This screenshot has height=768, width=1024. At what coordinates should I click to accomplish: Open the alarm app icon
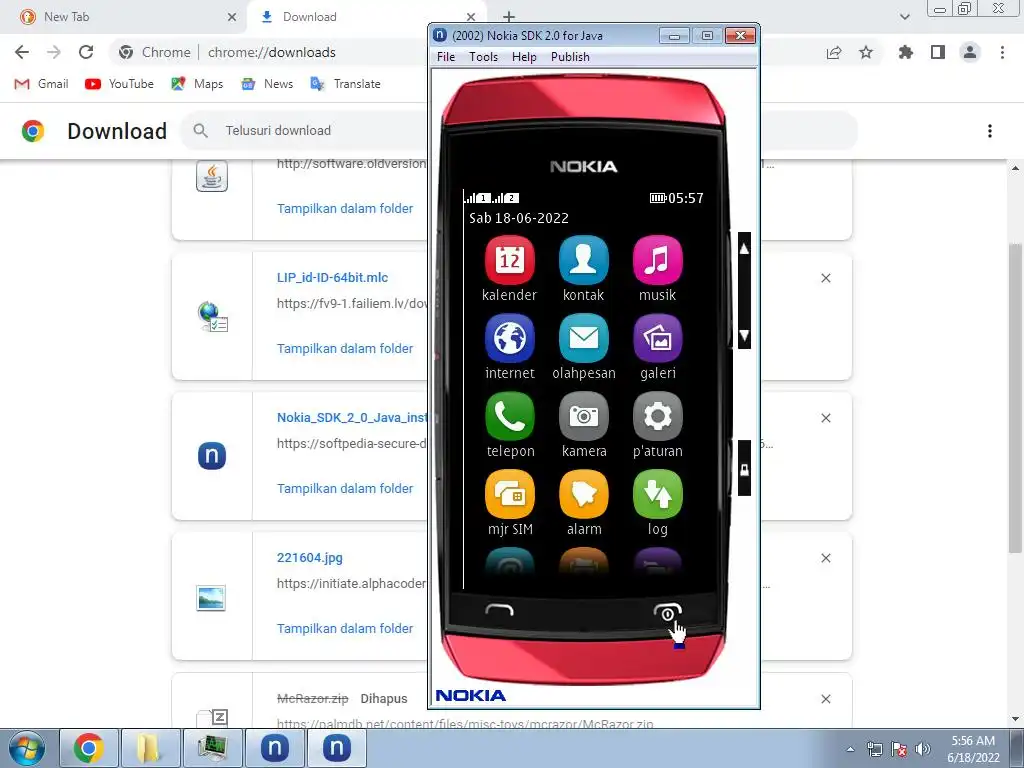click(583, 494)
